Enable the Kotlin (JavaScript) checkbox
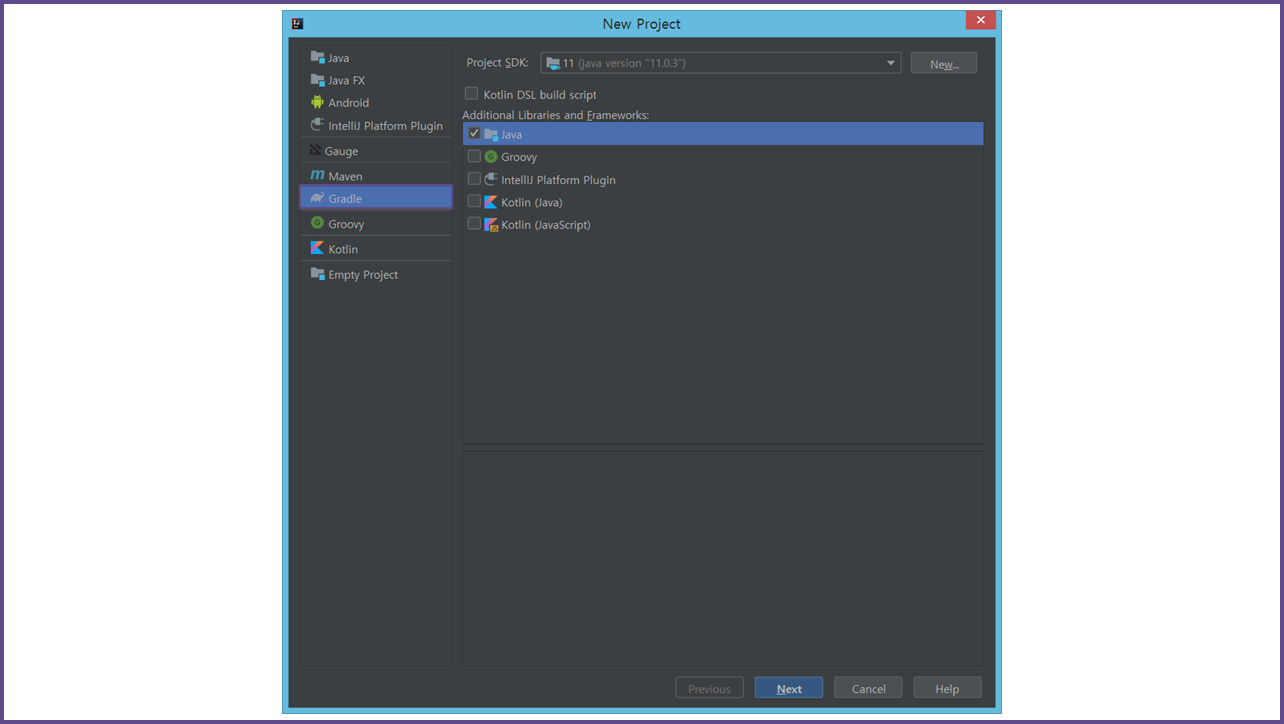The width and height of the screenshot is (1284, 724). [474, 224]
